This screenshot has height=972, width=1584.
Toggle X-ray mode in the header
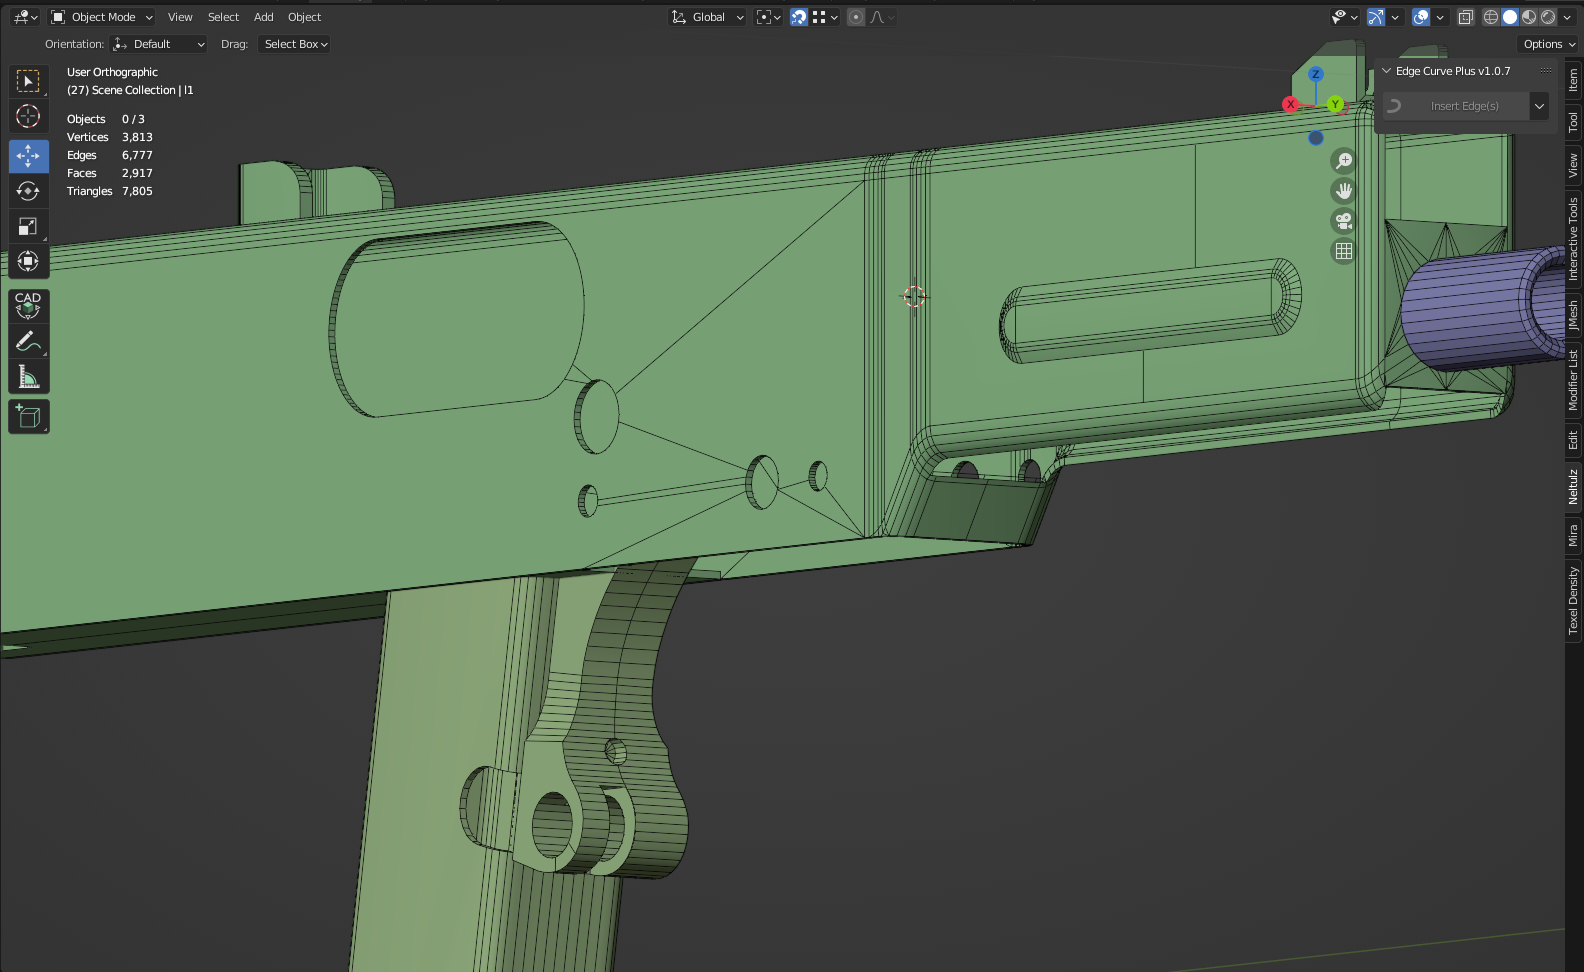point(1465,17)
